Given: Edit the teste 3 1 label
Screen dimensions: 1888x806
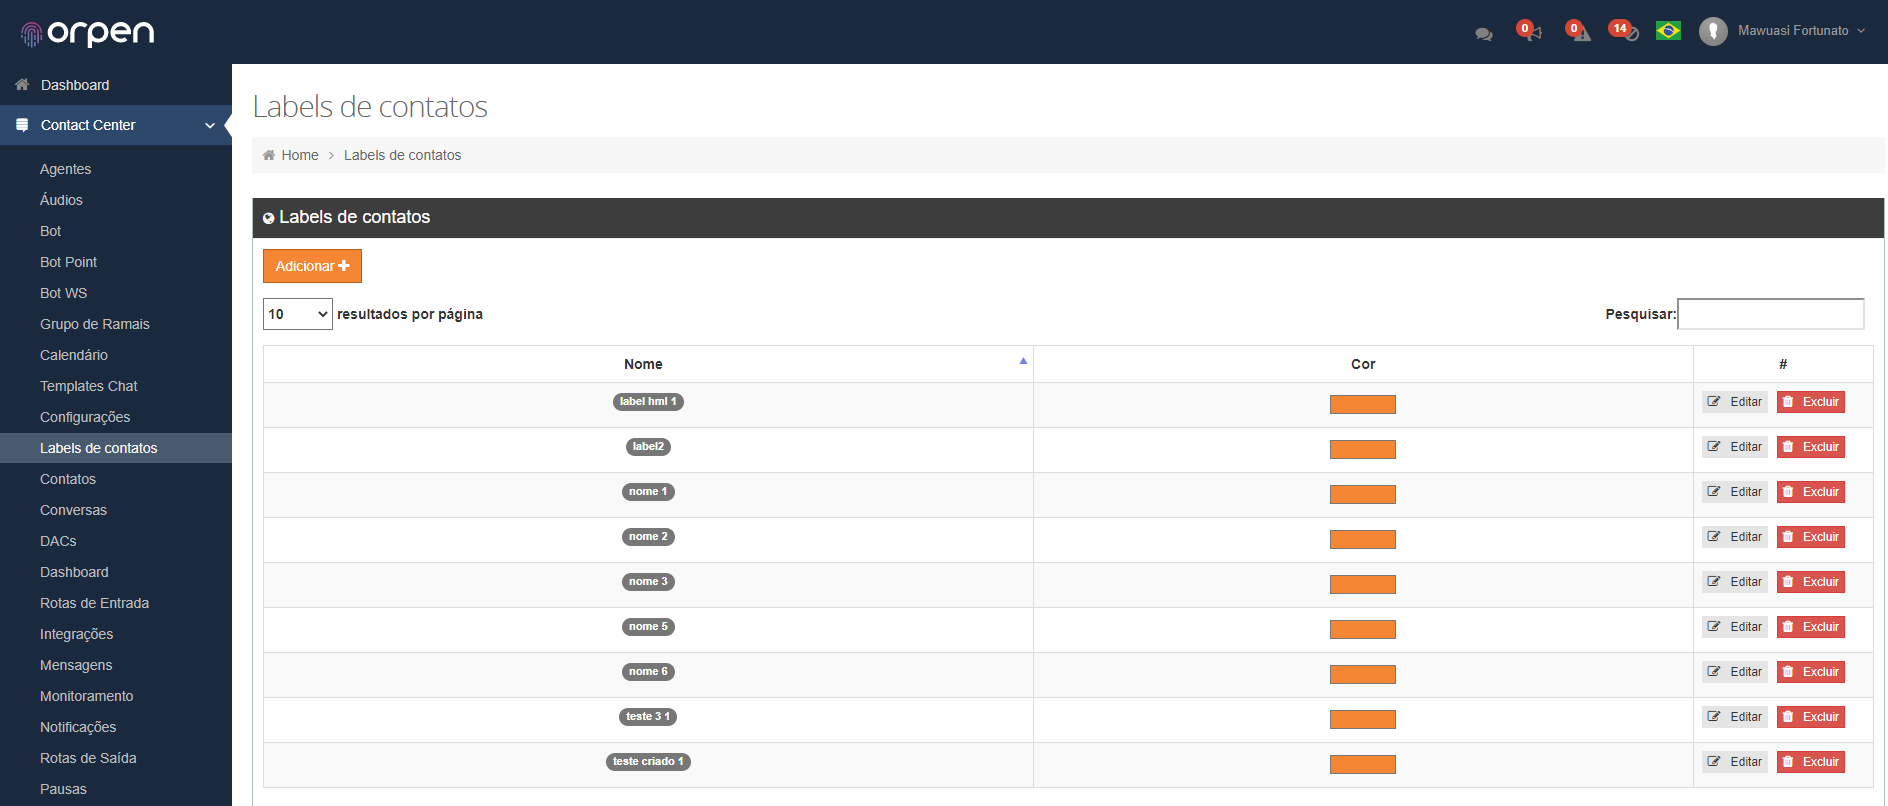Looking at the screenshot, I should [1735, 717].
